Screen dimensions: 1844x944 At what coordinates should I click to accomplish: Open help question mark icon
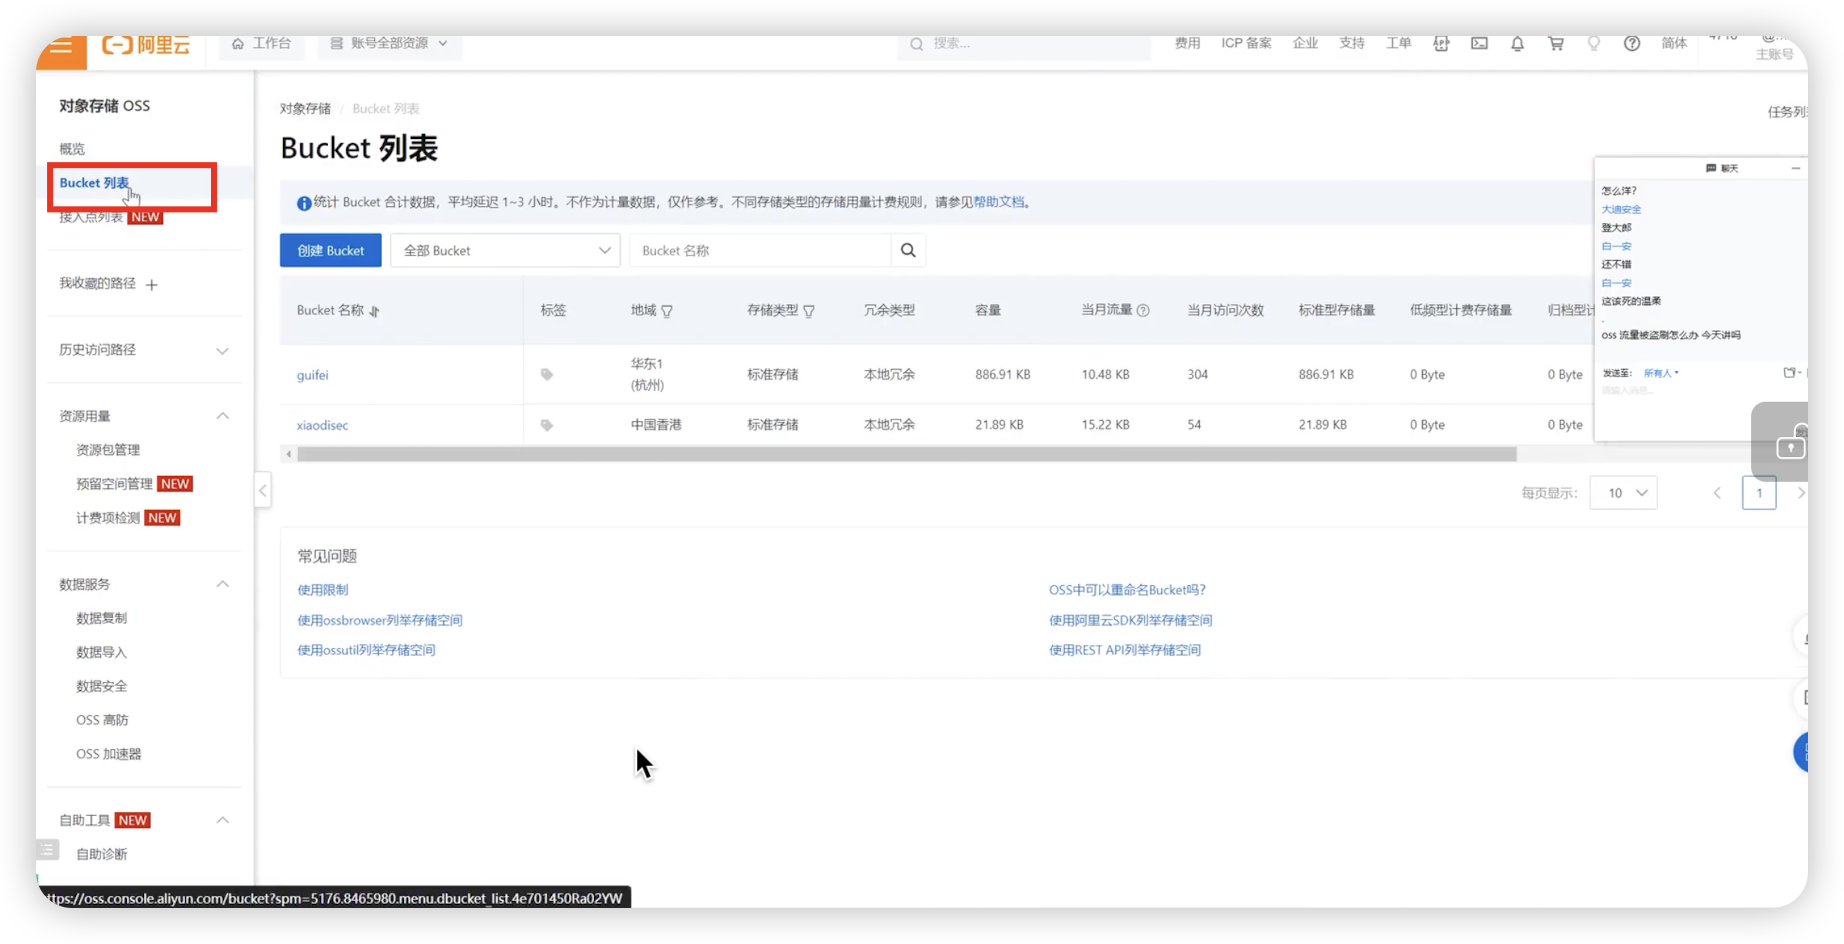pos(1632,44)
